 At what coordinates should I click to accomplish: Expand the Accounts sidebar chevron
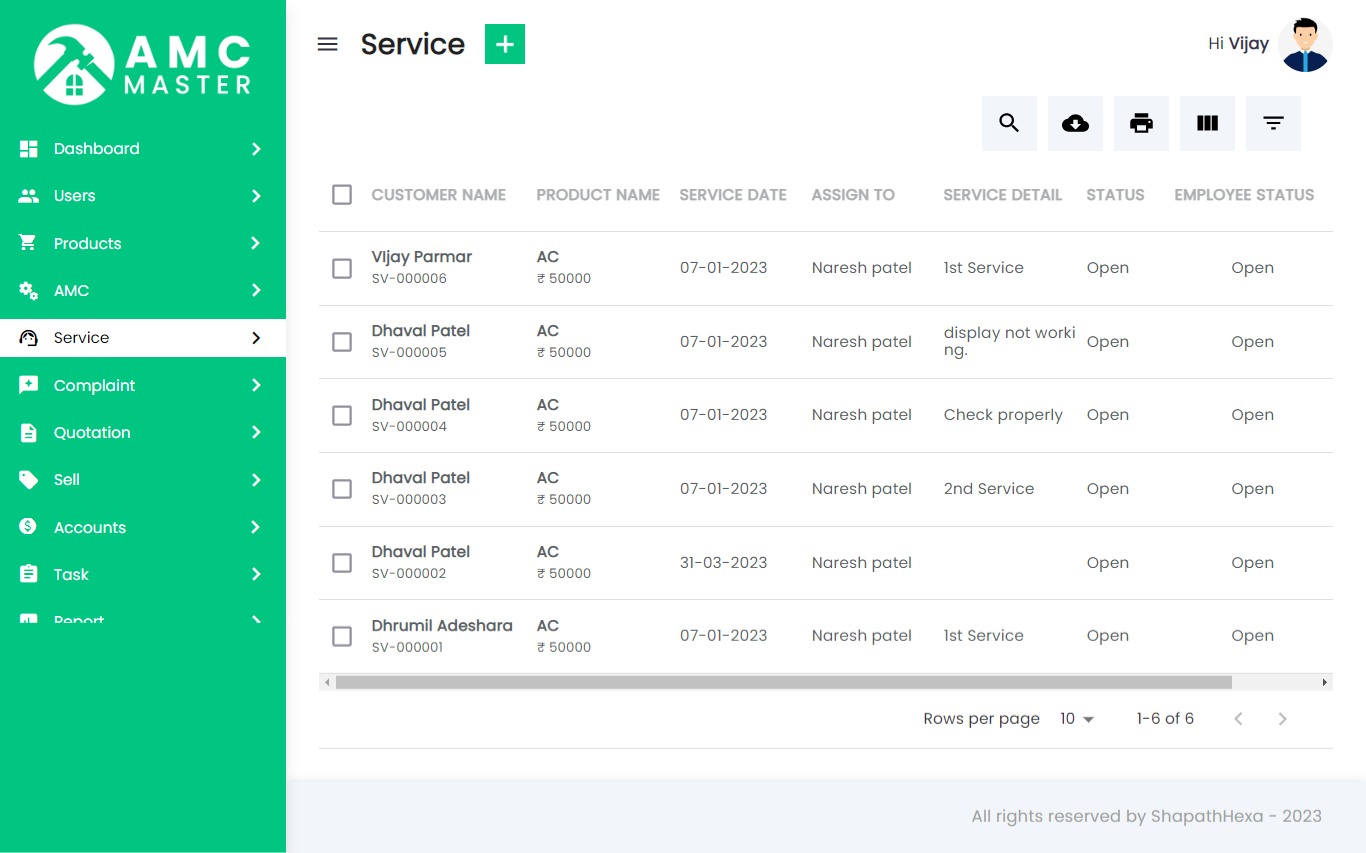click(x=256, y=527)
